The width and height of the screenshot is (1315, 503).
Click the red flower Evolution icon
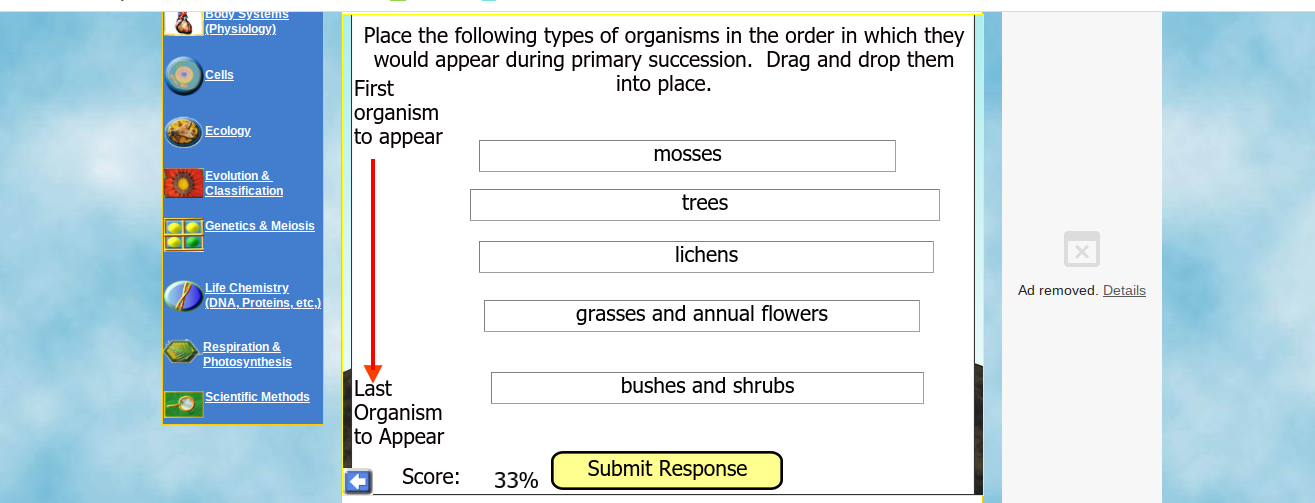tap(184, 183)
